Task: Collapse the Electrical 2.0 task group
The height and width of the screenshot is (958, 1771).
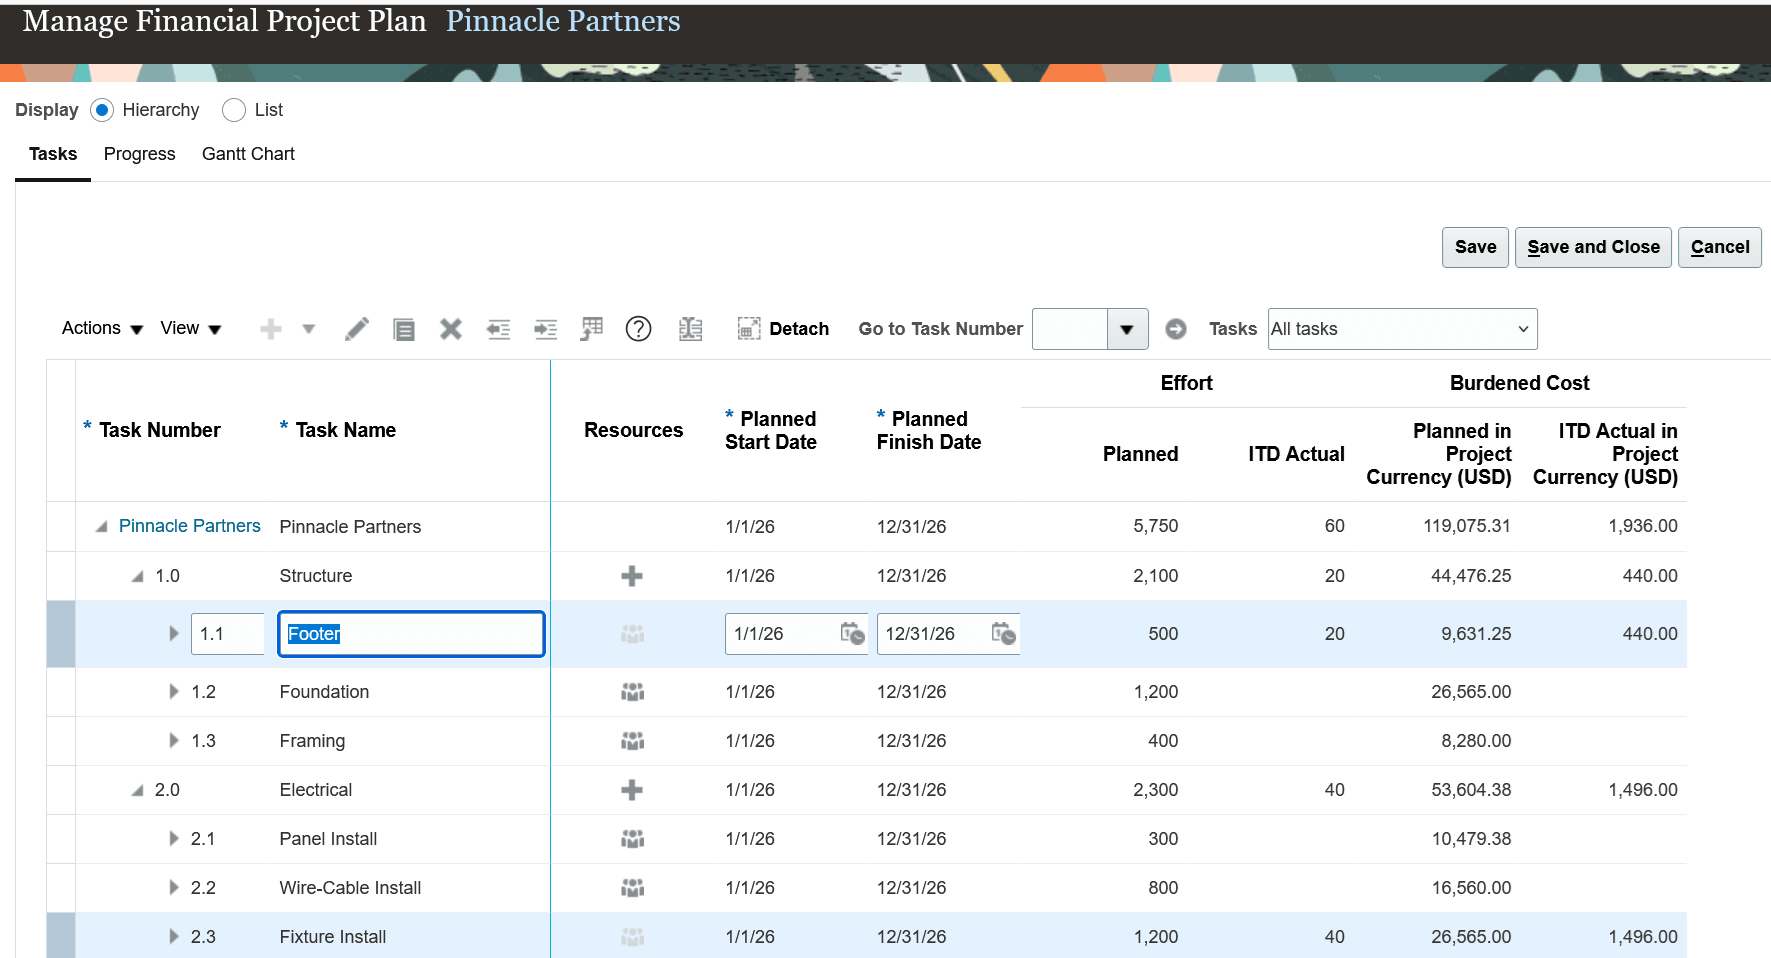Action: pyautogui.click(x=137, y=789)
